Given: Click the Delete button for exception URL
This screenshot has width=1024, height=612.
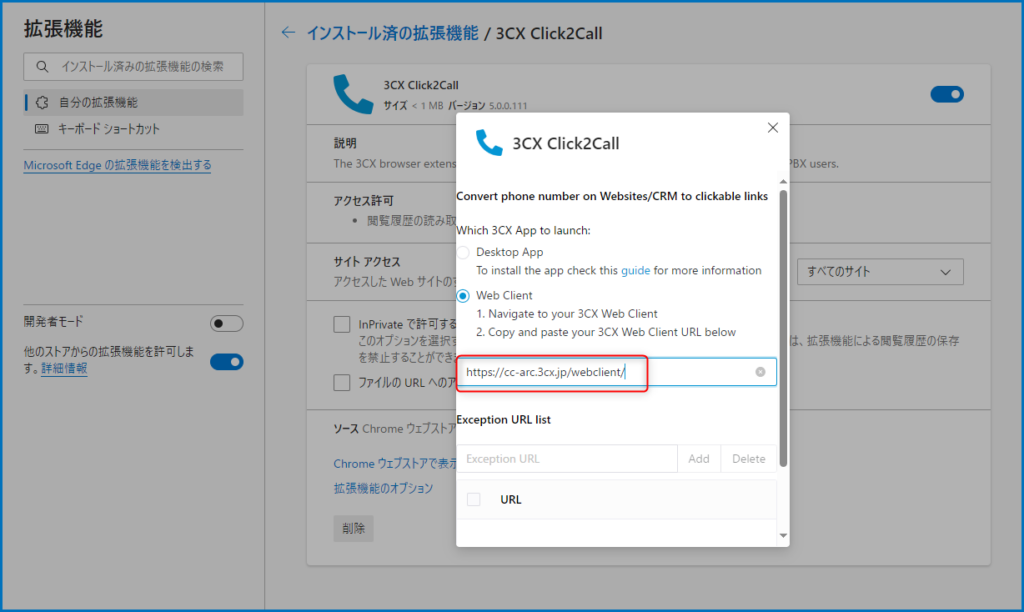Looking at the screenshot, I should [x=748, y=459].
